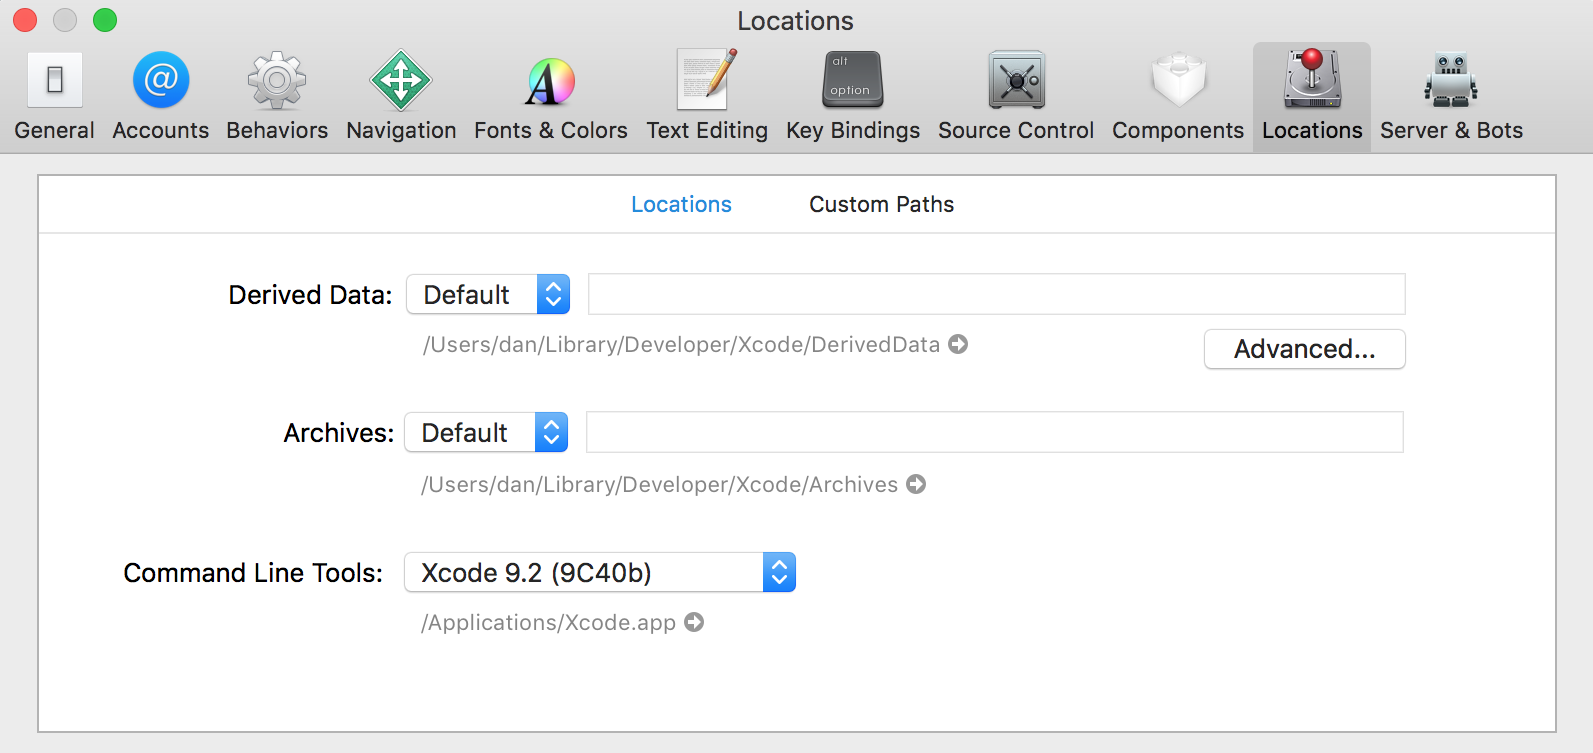Switch to Navigation preferences
The height and width of the screenshot is (753, 1593).
pyautogui.click(x=401, y=97)
